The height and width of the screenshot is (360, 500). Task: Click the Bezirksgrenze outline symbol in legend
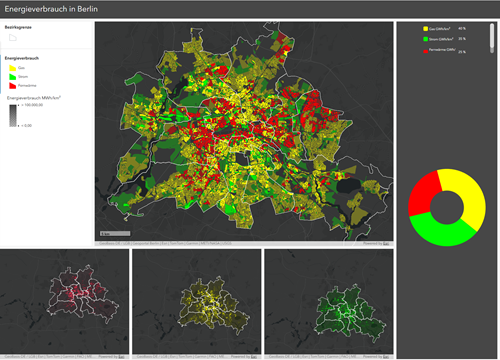[x=13, y=38]
